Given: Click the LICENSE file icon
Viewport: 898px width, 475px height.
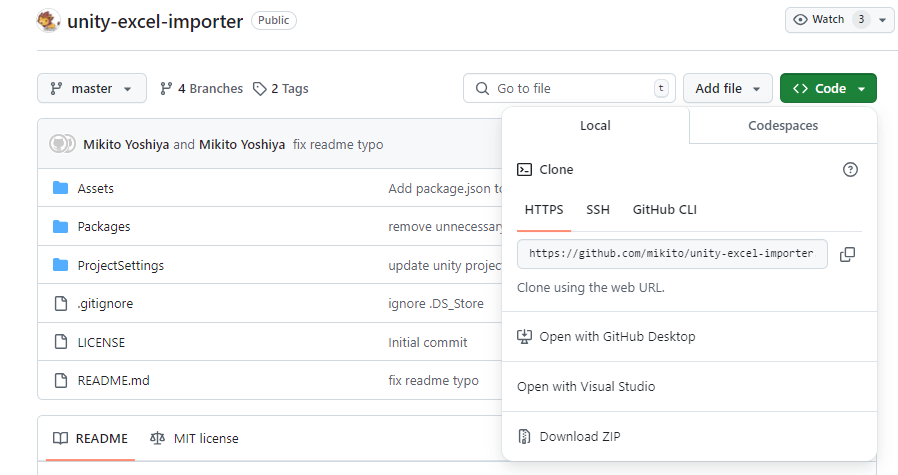Looking at the screenshot, I should 61,342.
